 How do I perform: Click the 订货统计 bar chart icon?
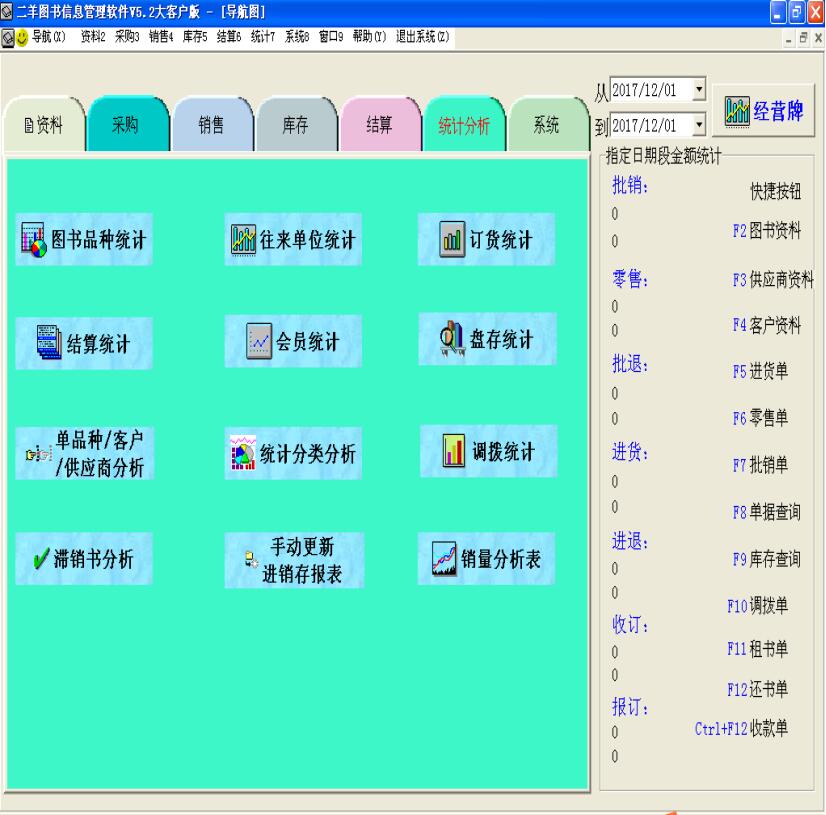(x=452, y=239)
